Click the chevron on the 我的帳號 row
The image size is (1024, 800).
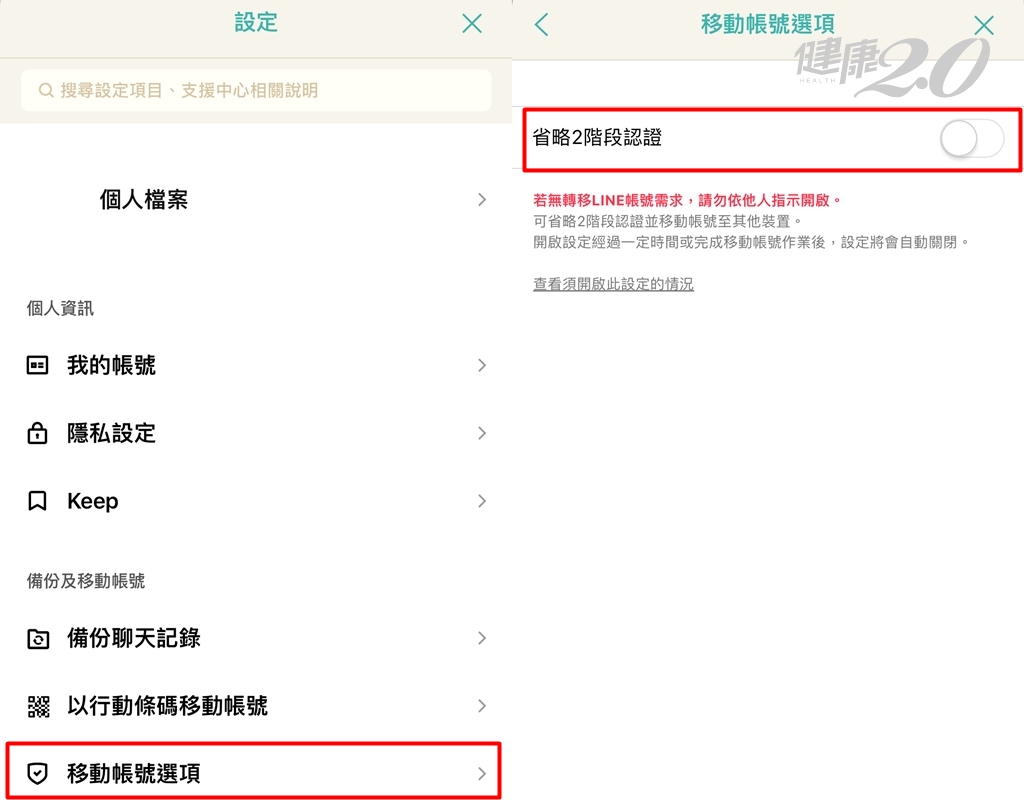click(482, 366)
